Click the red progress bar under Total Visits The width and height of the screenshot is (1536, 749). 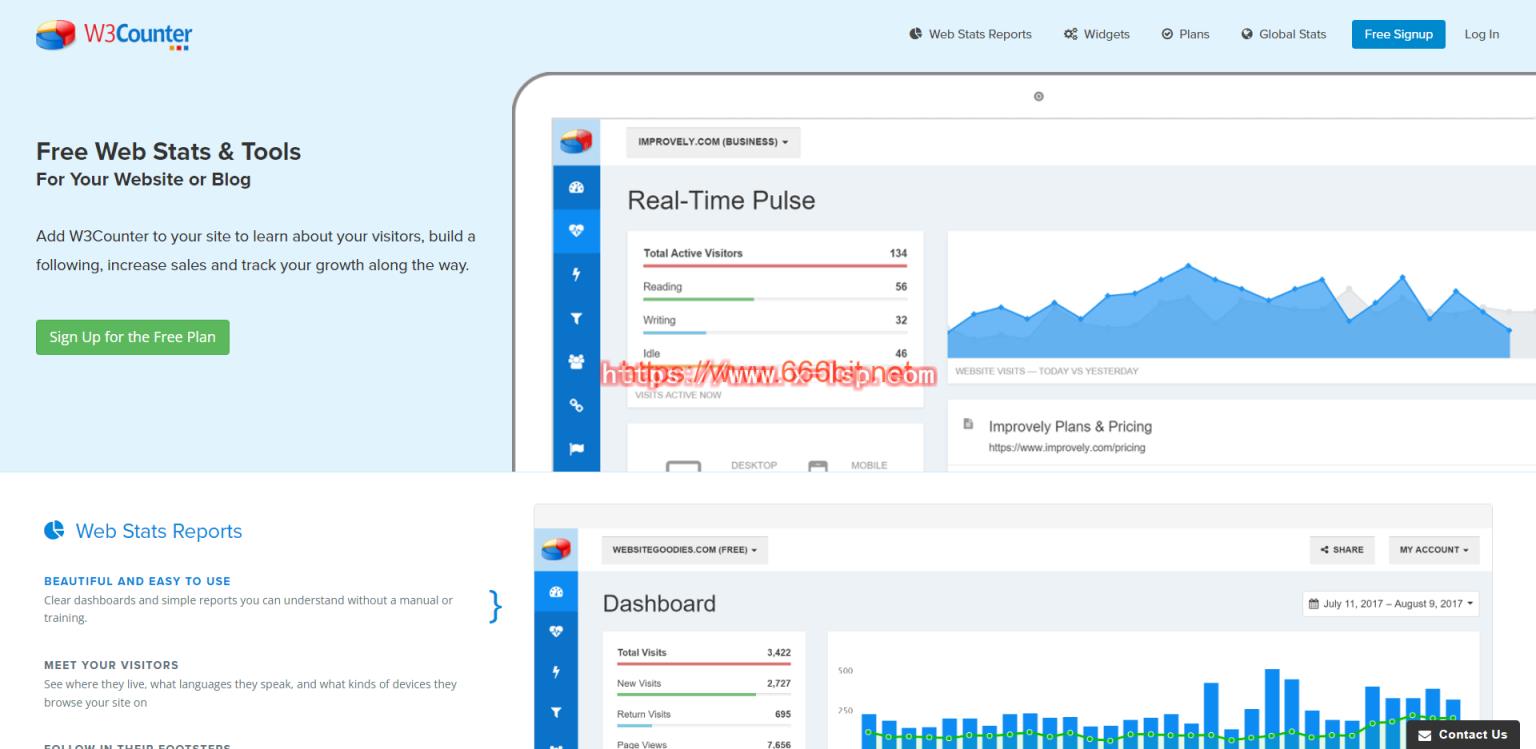click(704, 664)
